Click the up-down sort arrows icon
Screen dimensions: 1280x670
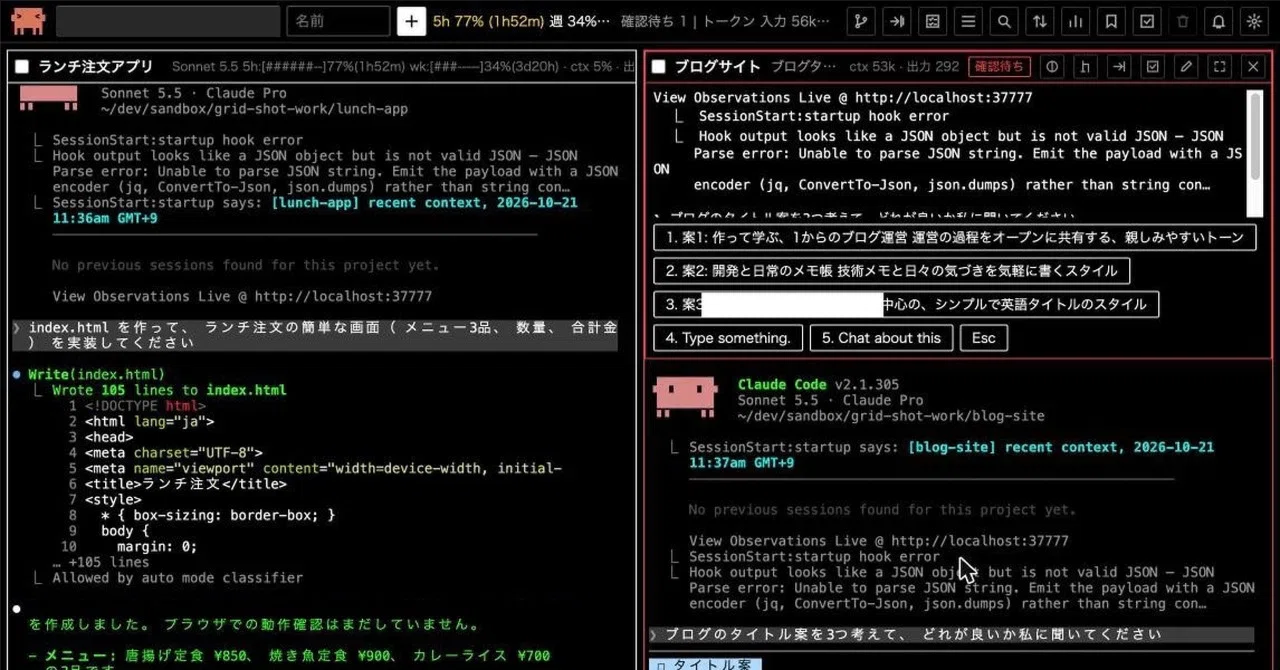(1040, 21)
